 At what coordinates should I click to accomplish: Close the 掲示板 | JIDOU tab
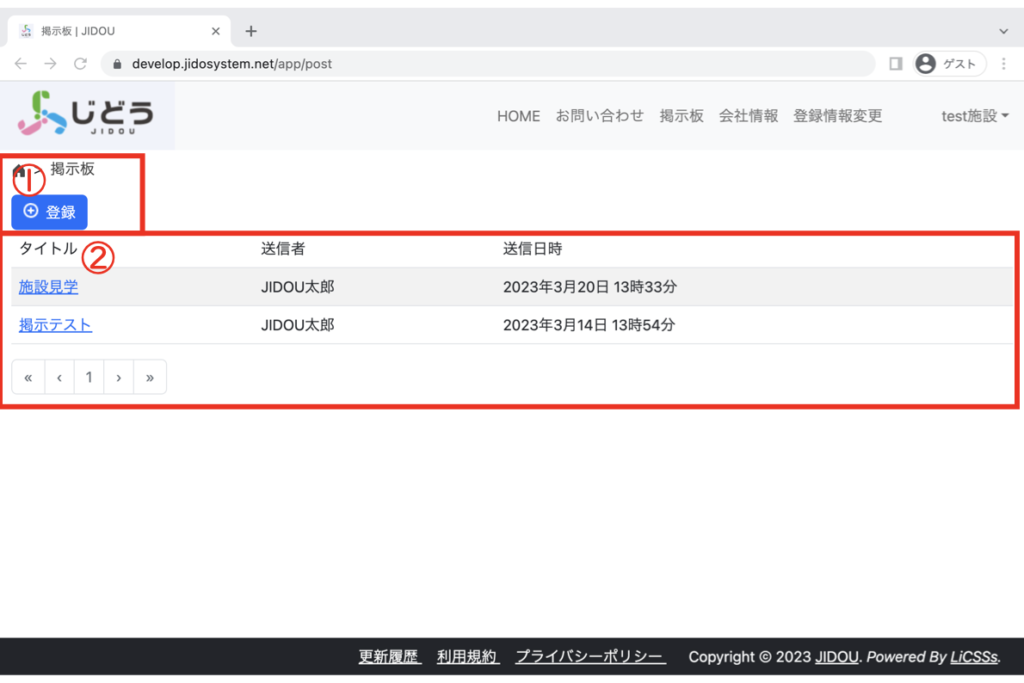pos(215,31)
